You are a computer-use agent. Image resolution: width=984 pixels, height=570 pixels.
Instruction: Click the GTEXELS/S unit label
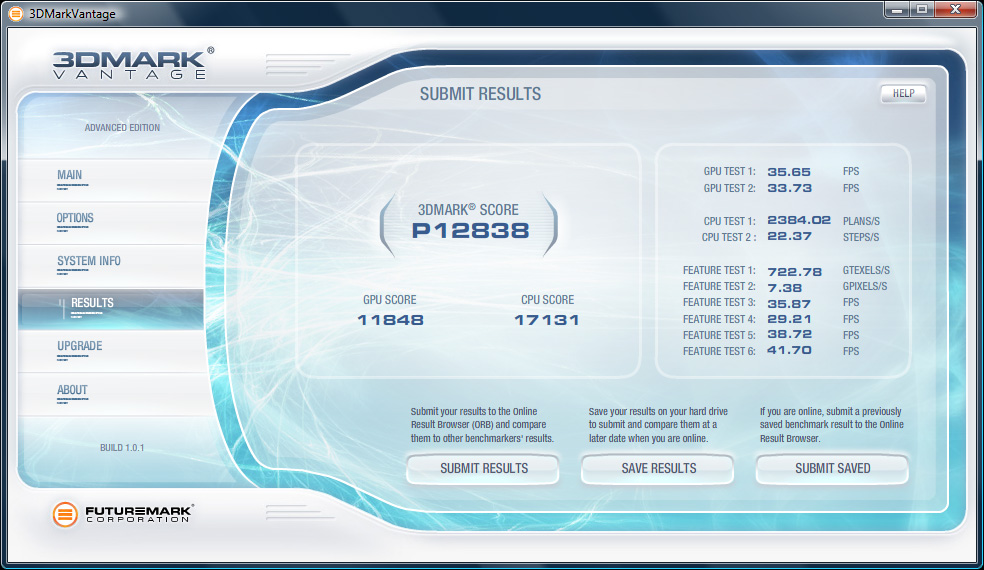(866, 271)
